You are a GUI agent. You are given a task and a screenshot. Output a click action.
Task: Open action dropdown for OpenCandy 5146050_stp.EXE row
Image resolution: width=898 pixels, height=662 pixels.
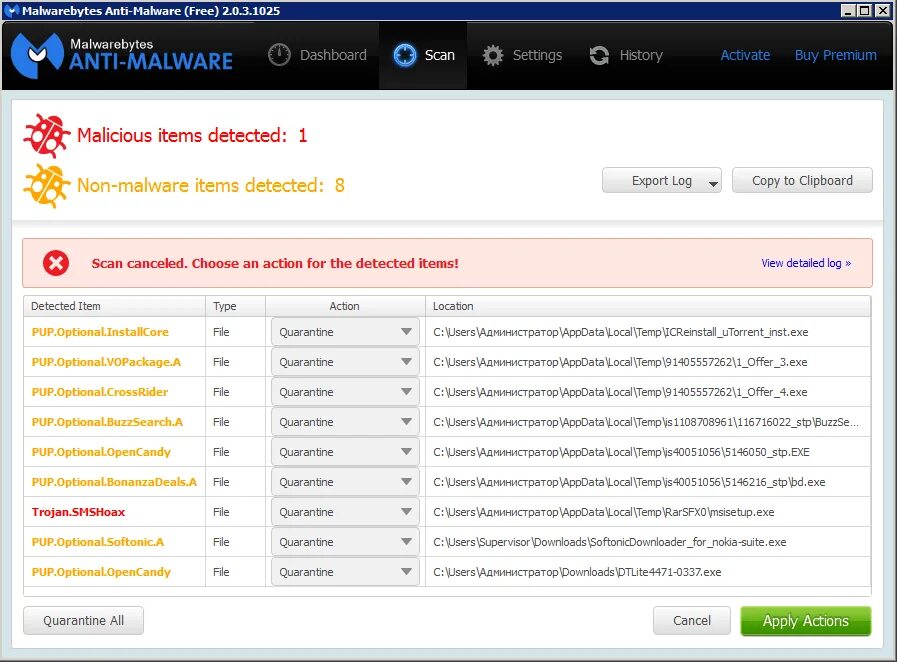coord(345,452)
